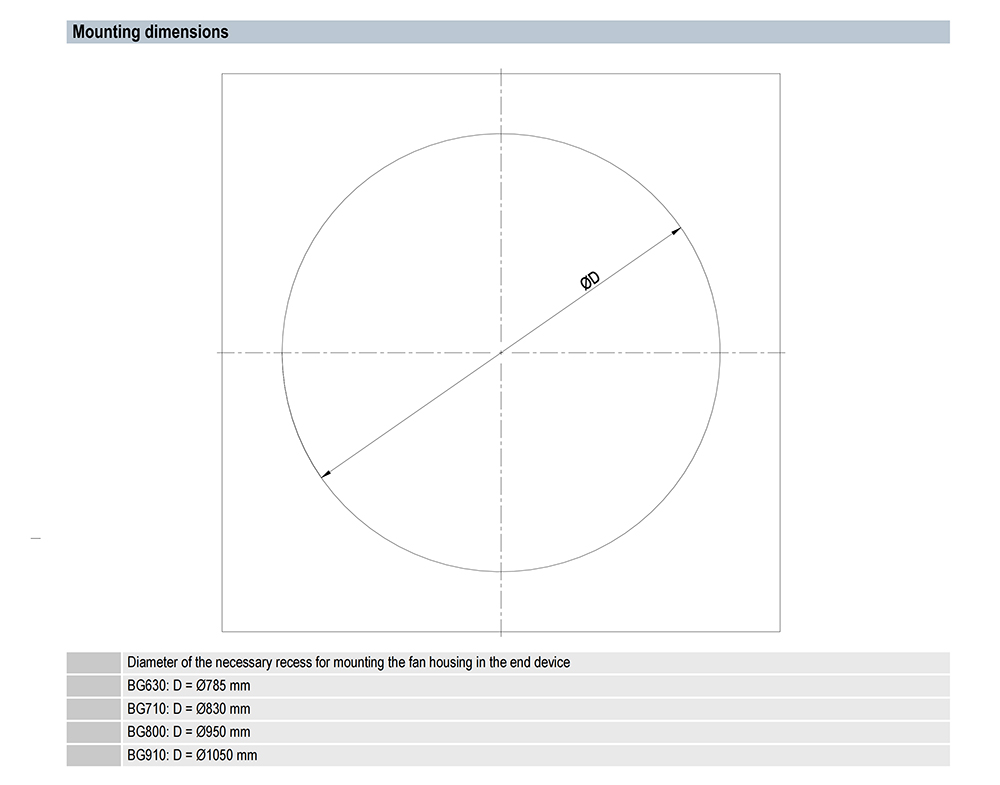Select the BG710 D = Ø830 mm row
This screenshot has height=785, width=1000.
tap(188, 708)
